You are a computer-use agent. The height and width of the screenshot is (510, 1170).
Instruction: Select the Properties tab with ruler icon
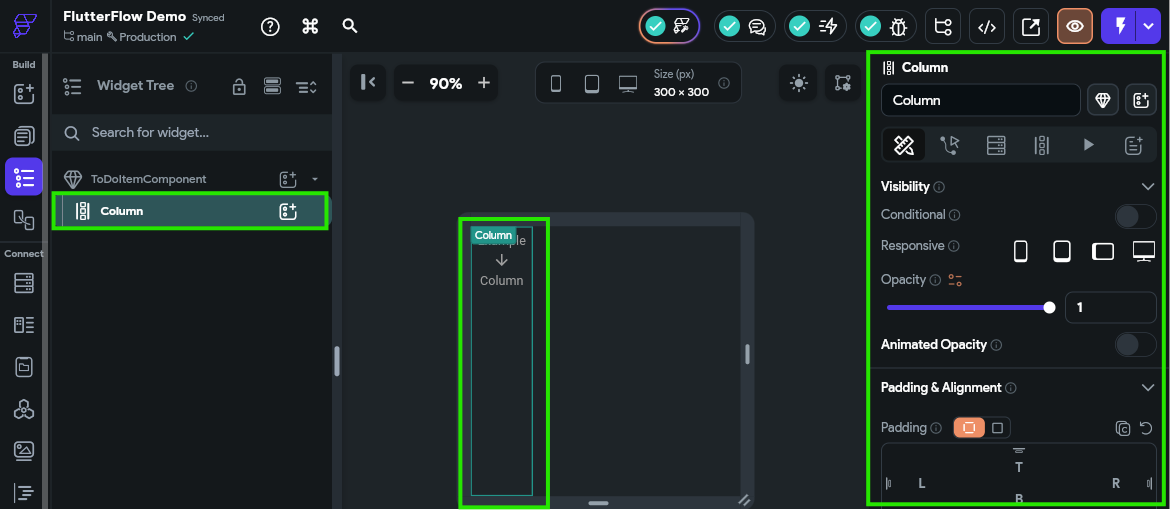click(904, 145)
